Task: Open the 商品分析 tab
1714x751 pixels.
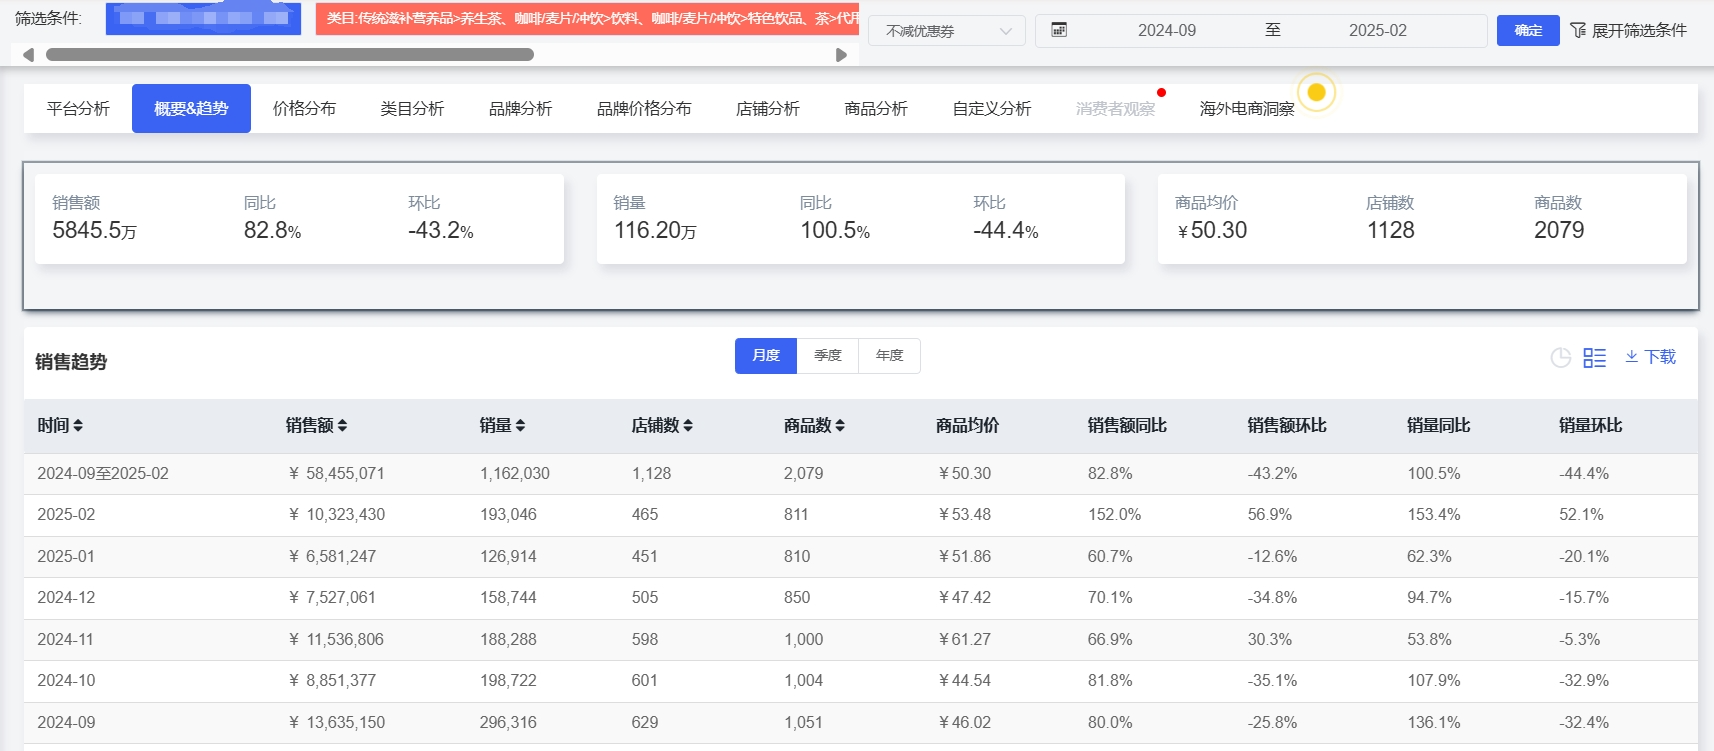Action: [876, 108]
